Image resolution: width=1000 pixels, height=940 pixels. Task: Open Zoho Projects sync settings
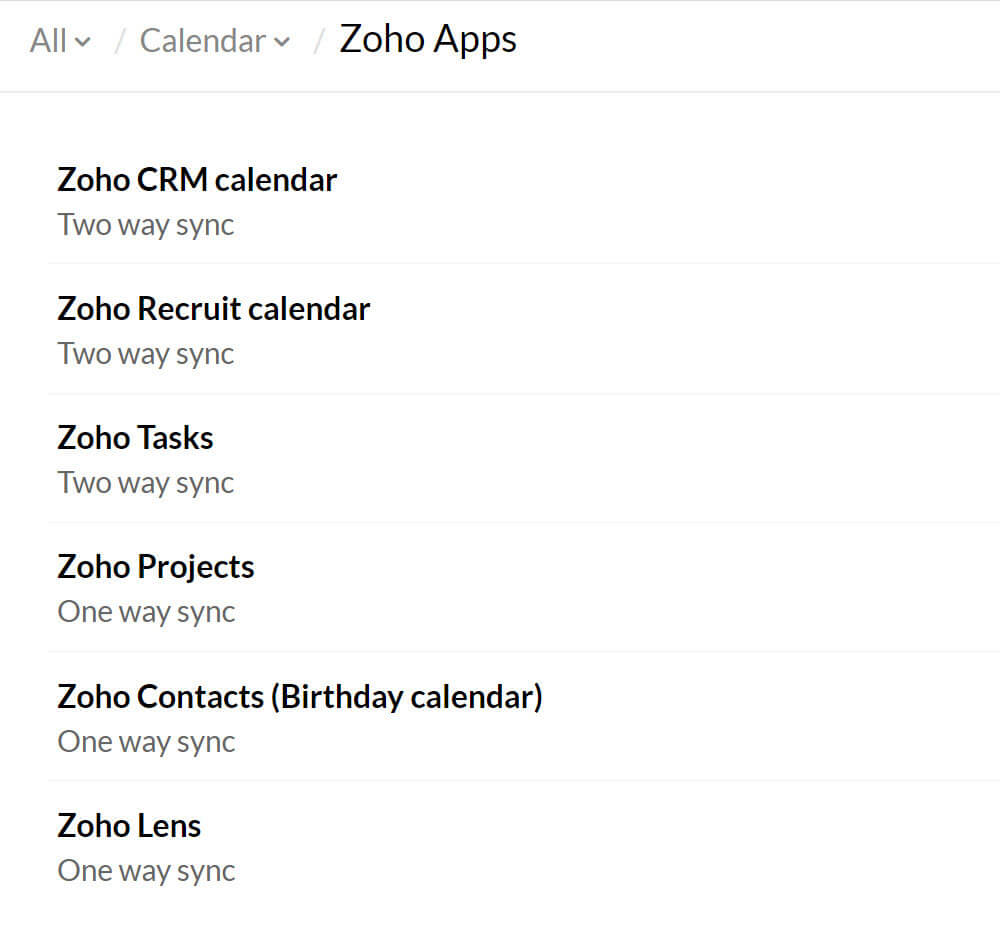[x=156, y=567]
